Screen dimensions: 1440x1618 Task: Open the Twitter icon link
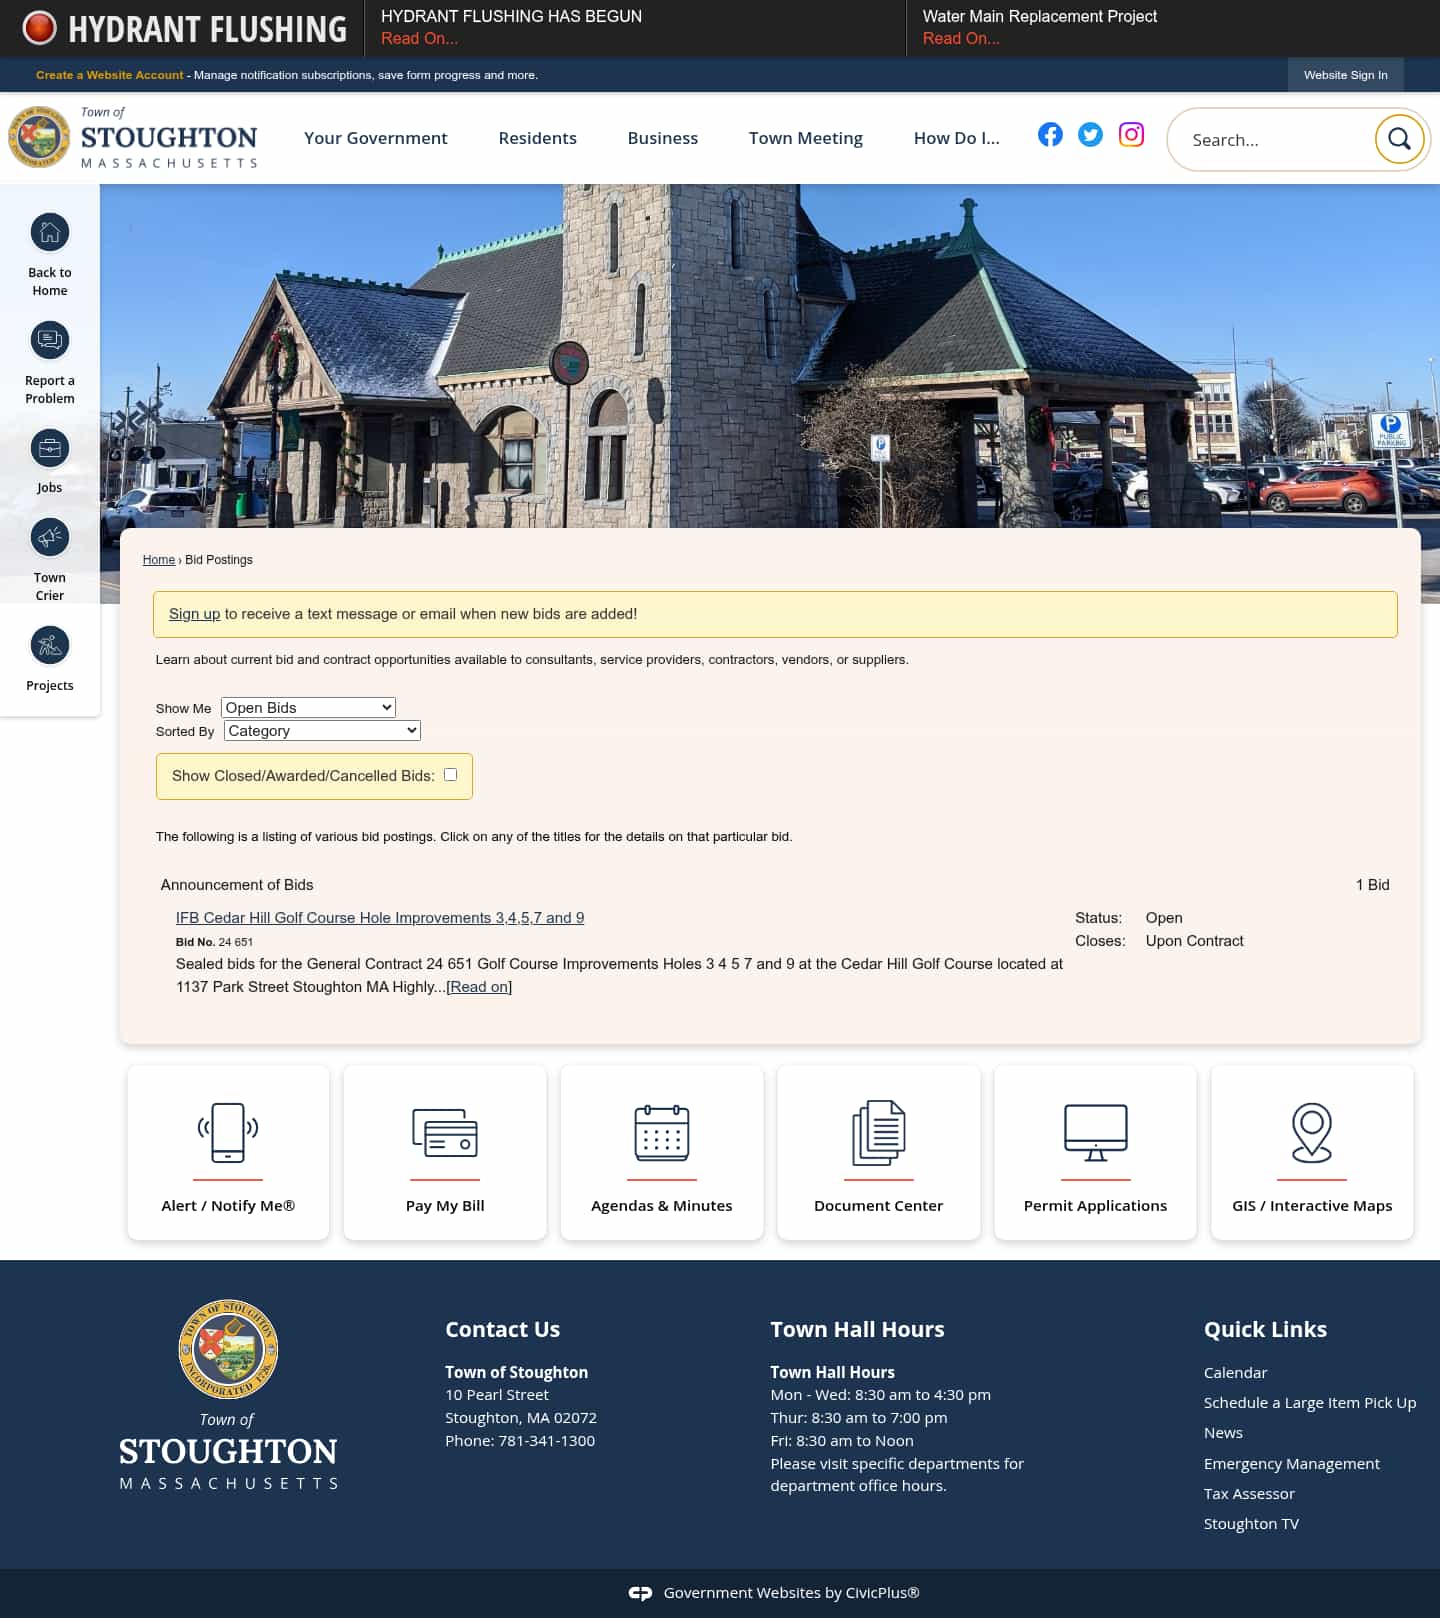(1090, 134)
